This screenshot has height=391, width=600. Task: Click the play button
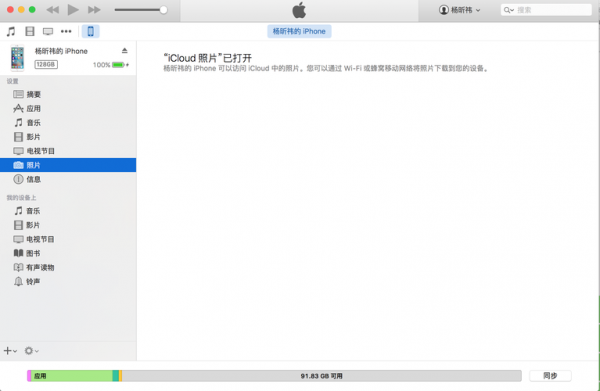coord(73,10)
